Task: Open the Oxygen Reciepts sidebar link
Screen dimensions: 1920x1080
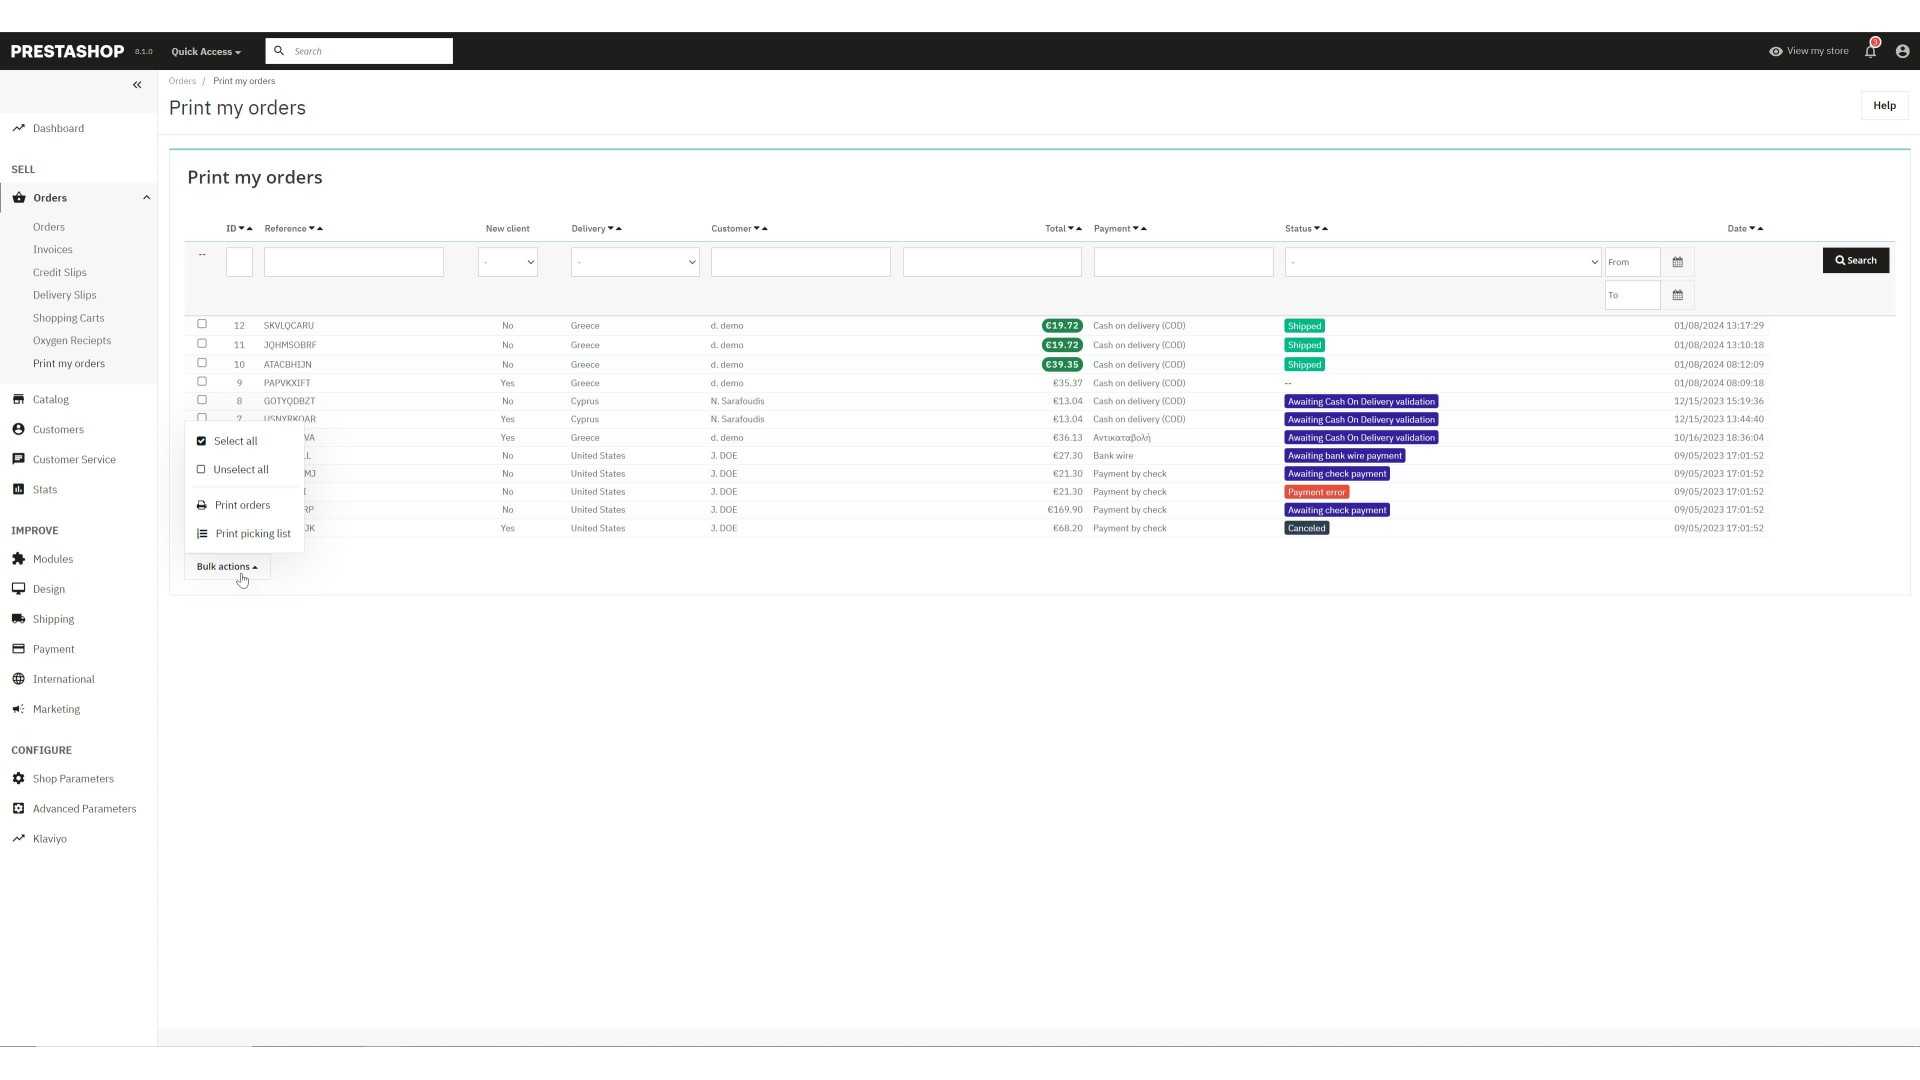Action: pos(72,341)
